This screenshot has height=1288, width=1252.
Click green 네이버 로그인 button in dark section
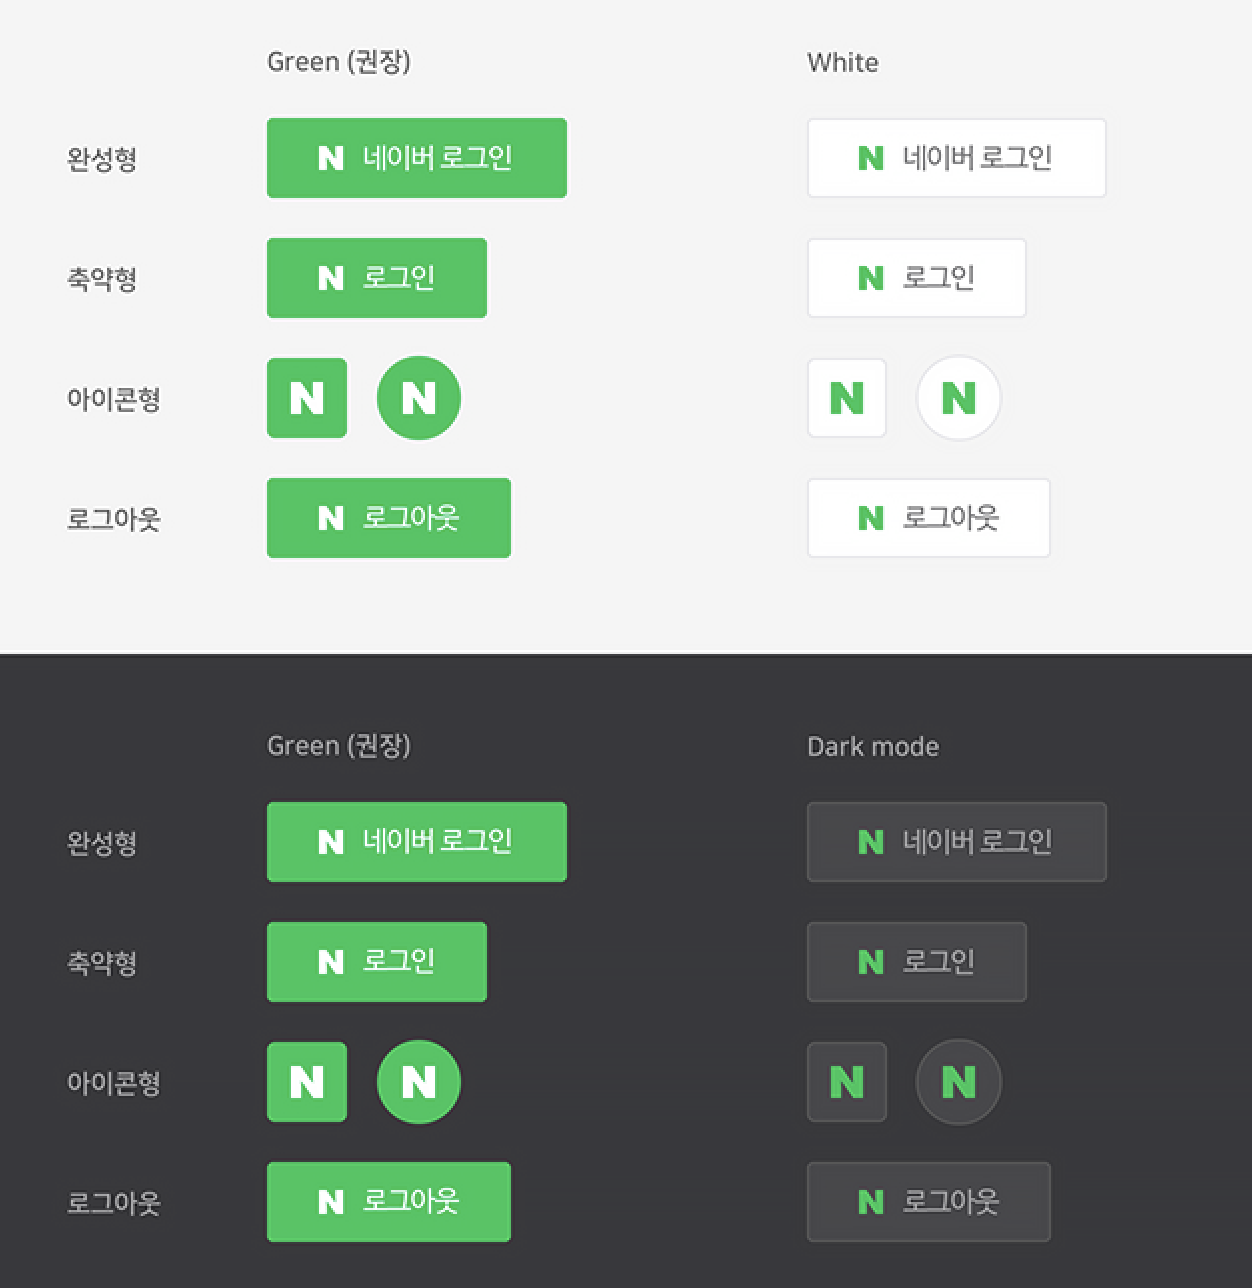tap(417, 842)
